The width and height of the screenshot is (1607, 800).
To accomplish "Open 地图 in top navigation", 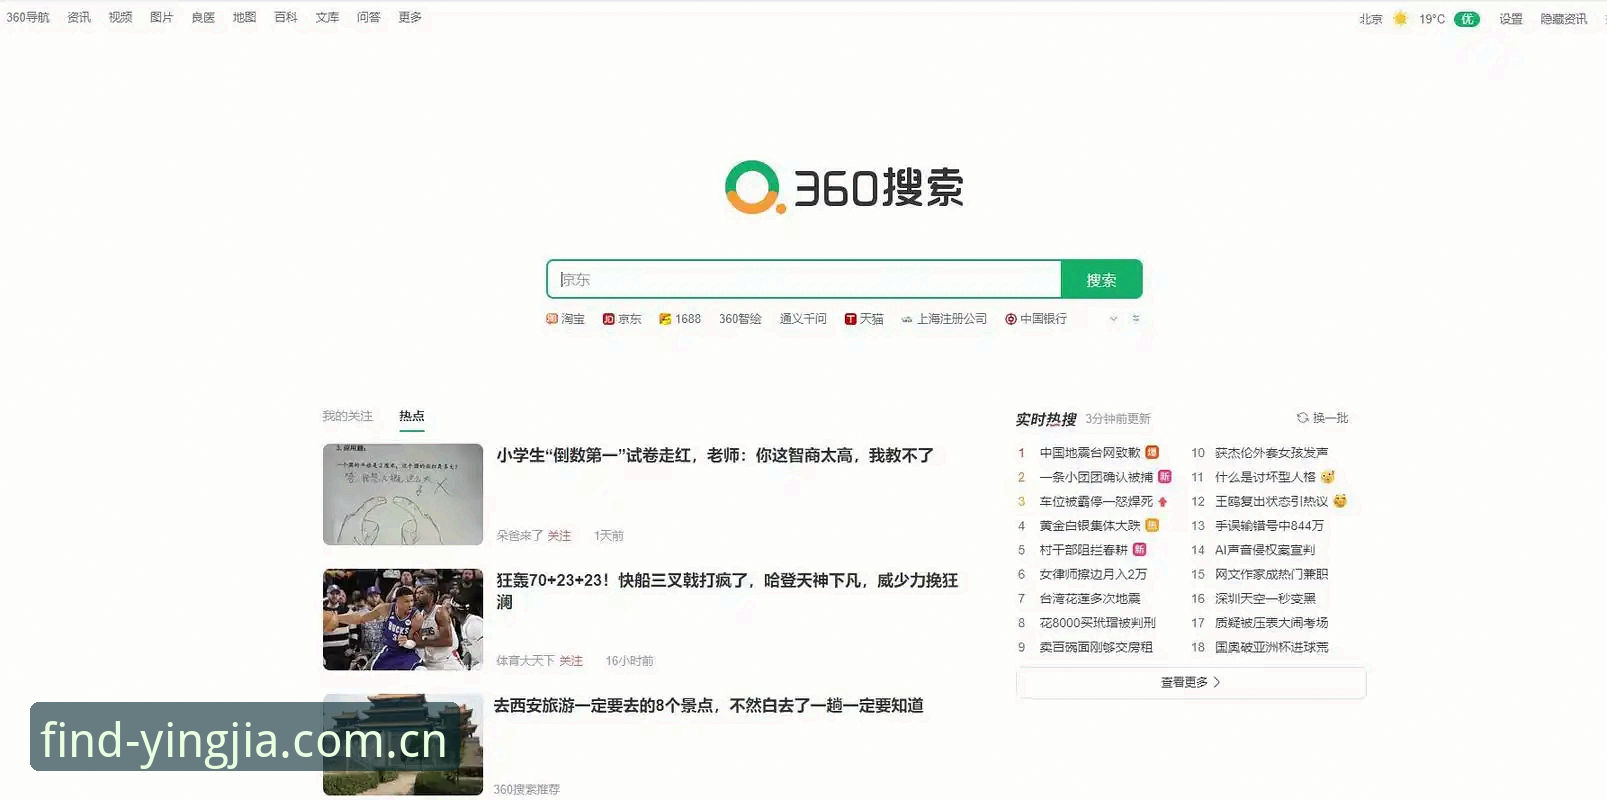I will tap(244, 17).
